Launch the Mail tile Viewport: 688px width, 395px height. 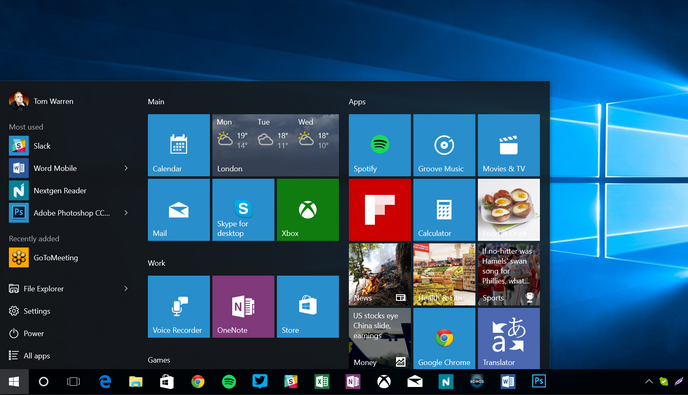(179, 210)
